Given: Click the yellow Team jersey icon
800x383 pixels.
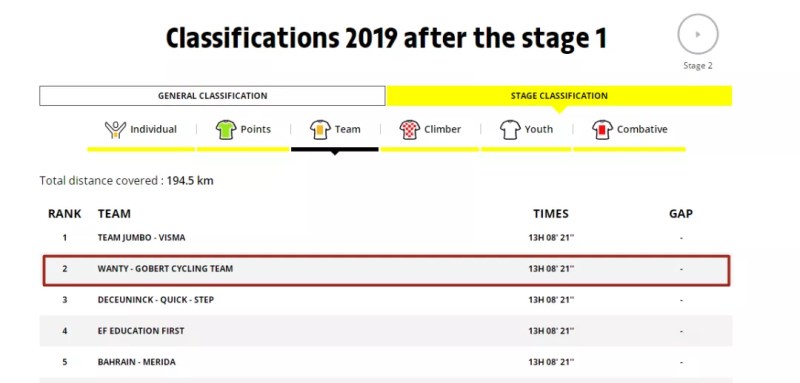Looking at the screenshot, I should [x=320, y=130].
